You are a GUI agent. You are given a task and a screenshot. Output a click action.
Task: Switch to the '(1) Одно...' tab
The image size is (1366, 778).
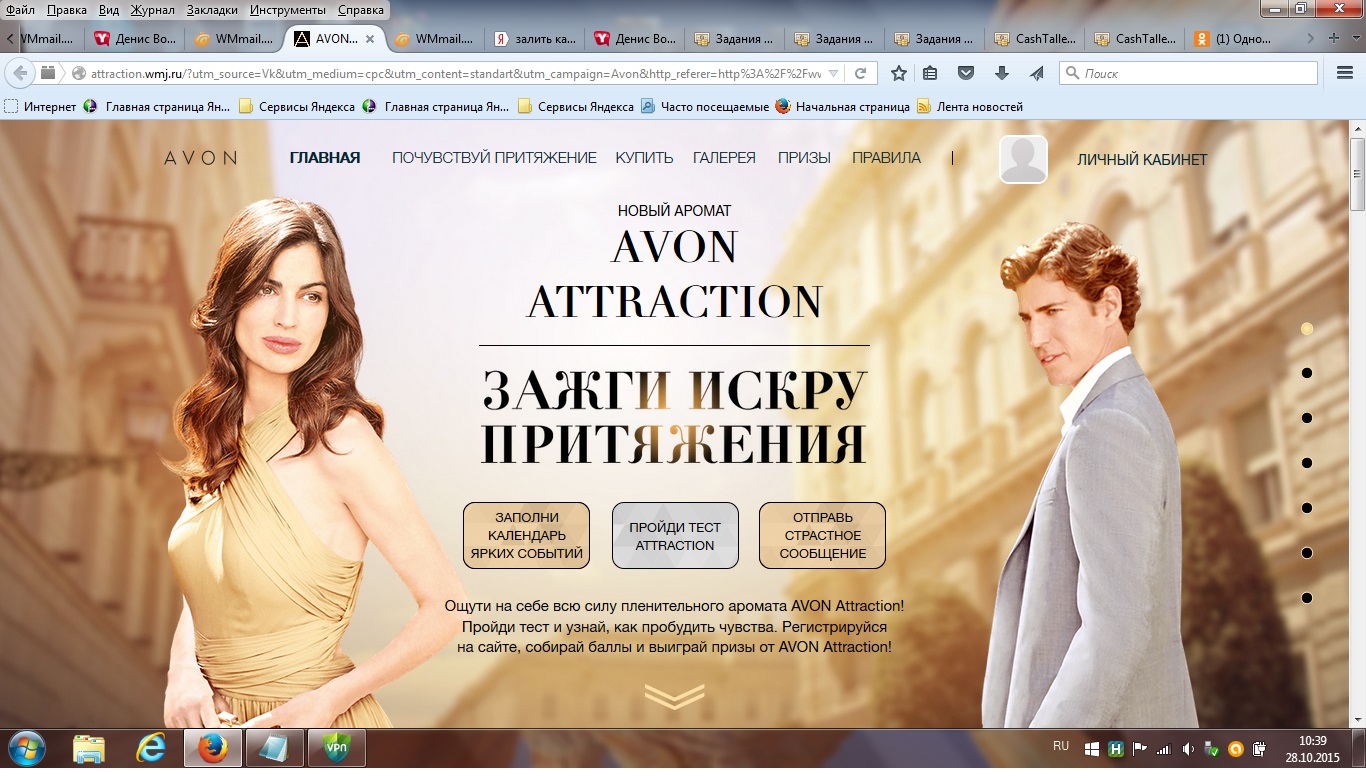point(1235,39)
